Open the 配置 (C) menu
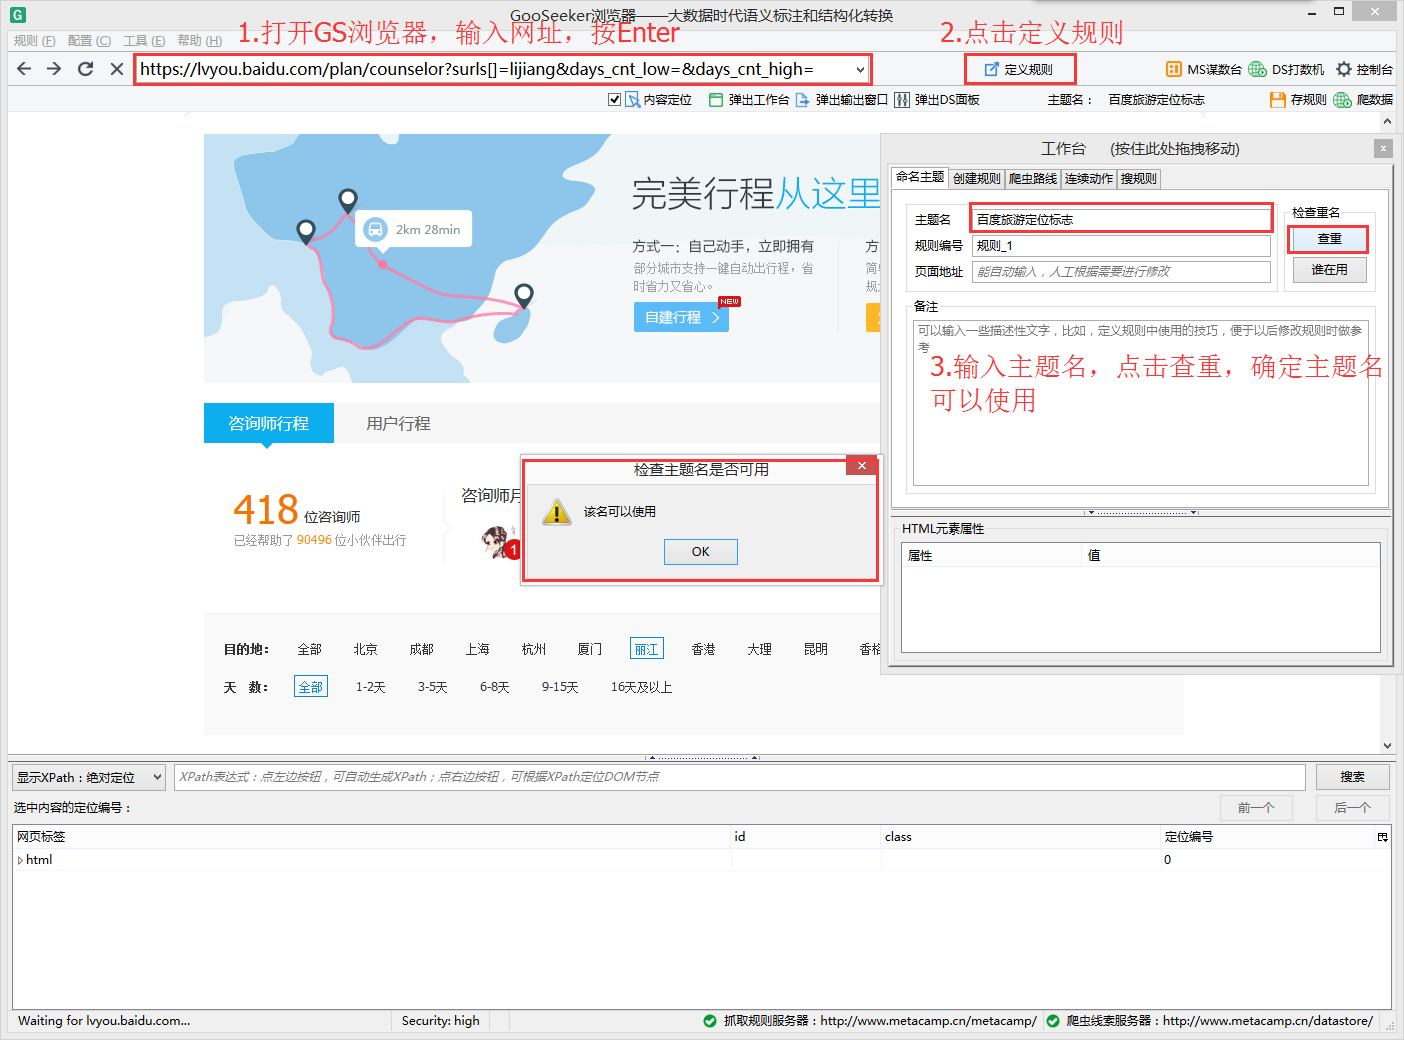This screenshot has width=1404, height=1040. [89, 40]
